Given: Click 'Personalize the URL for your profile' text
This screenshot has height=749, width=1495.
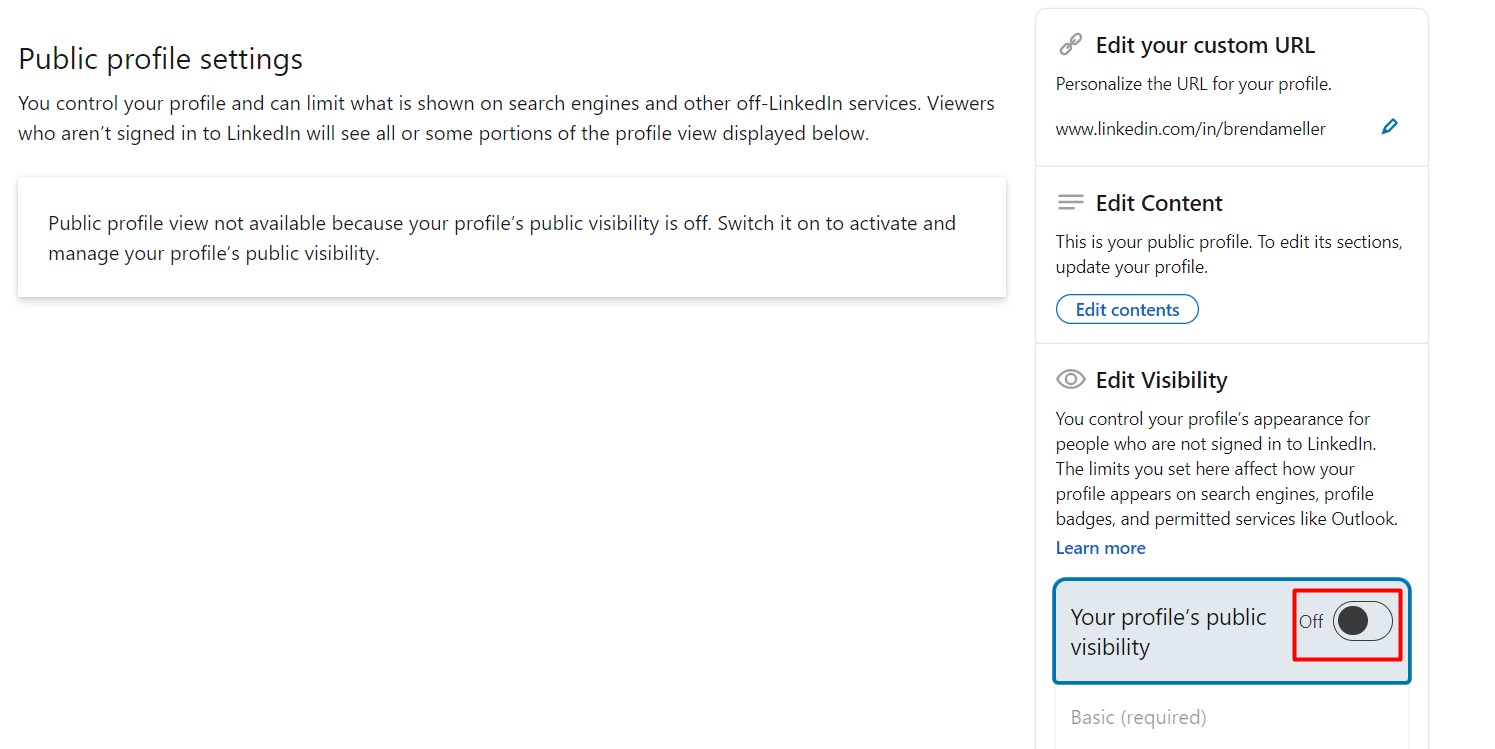Looking at the screenshot, I should (x=1193, y=84).
